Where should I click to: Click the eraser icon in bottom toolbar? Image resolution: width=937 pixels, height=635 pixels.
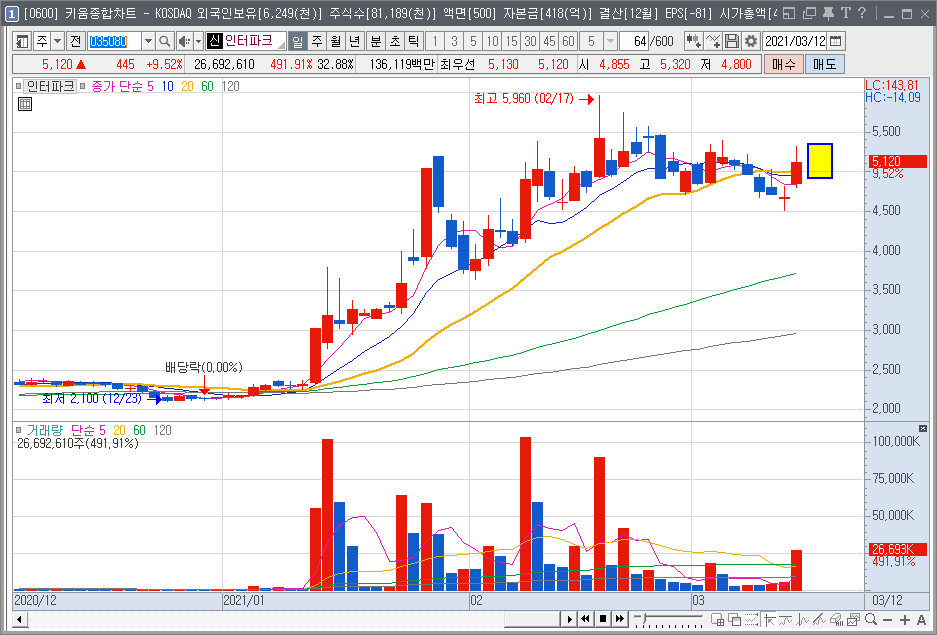[837, 619]
